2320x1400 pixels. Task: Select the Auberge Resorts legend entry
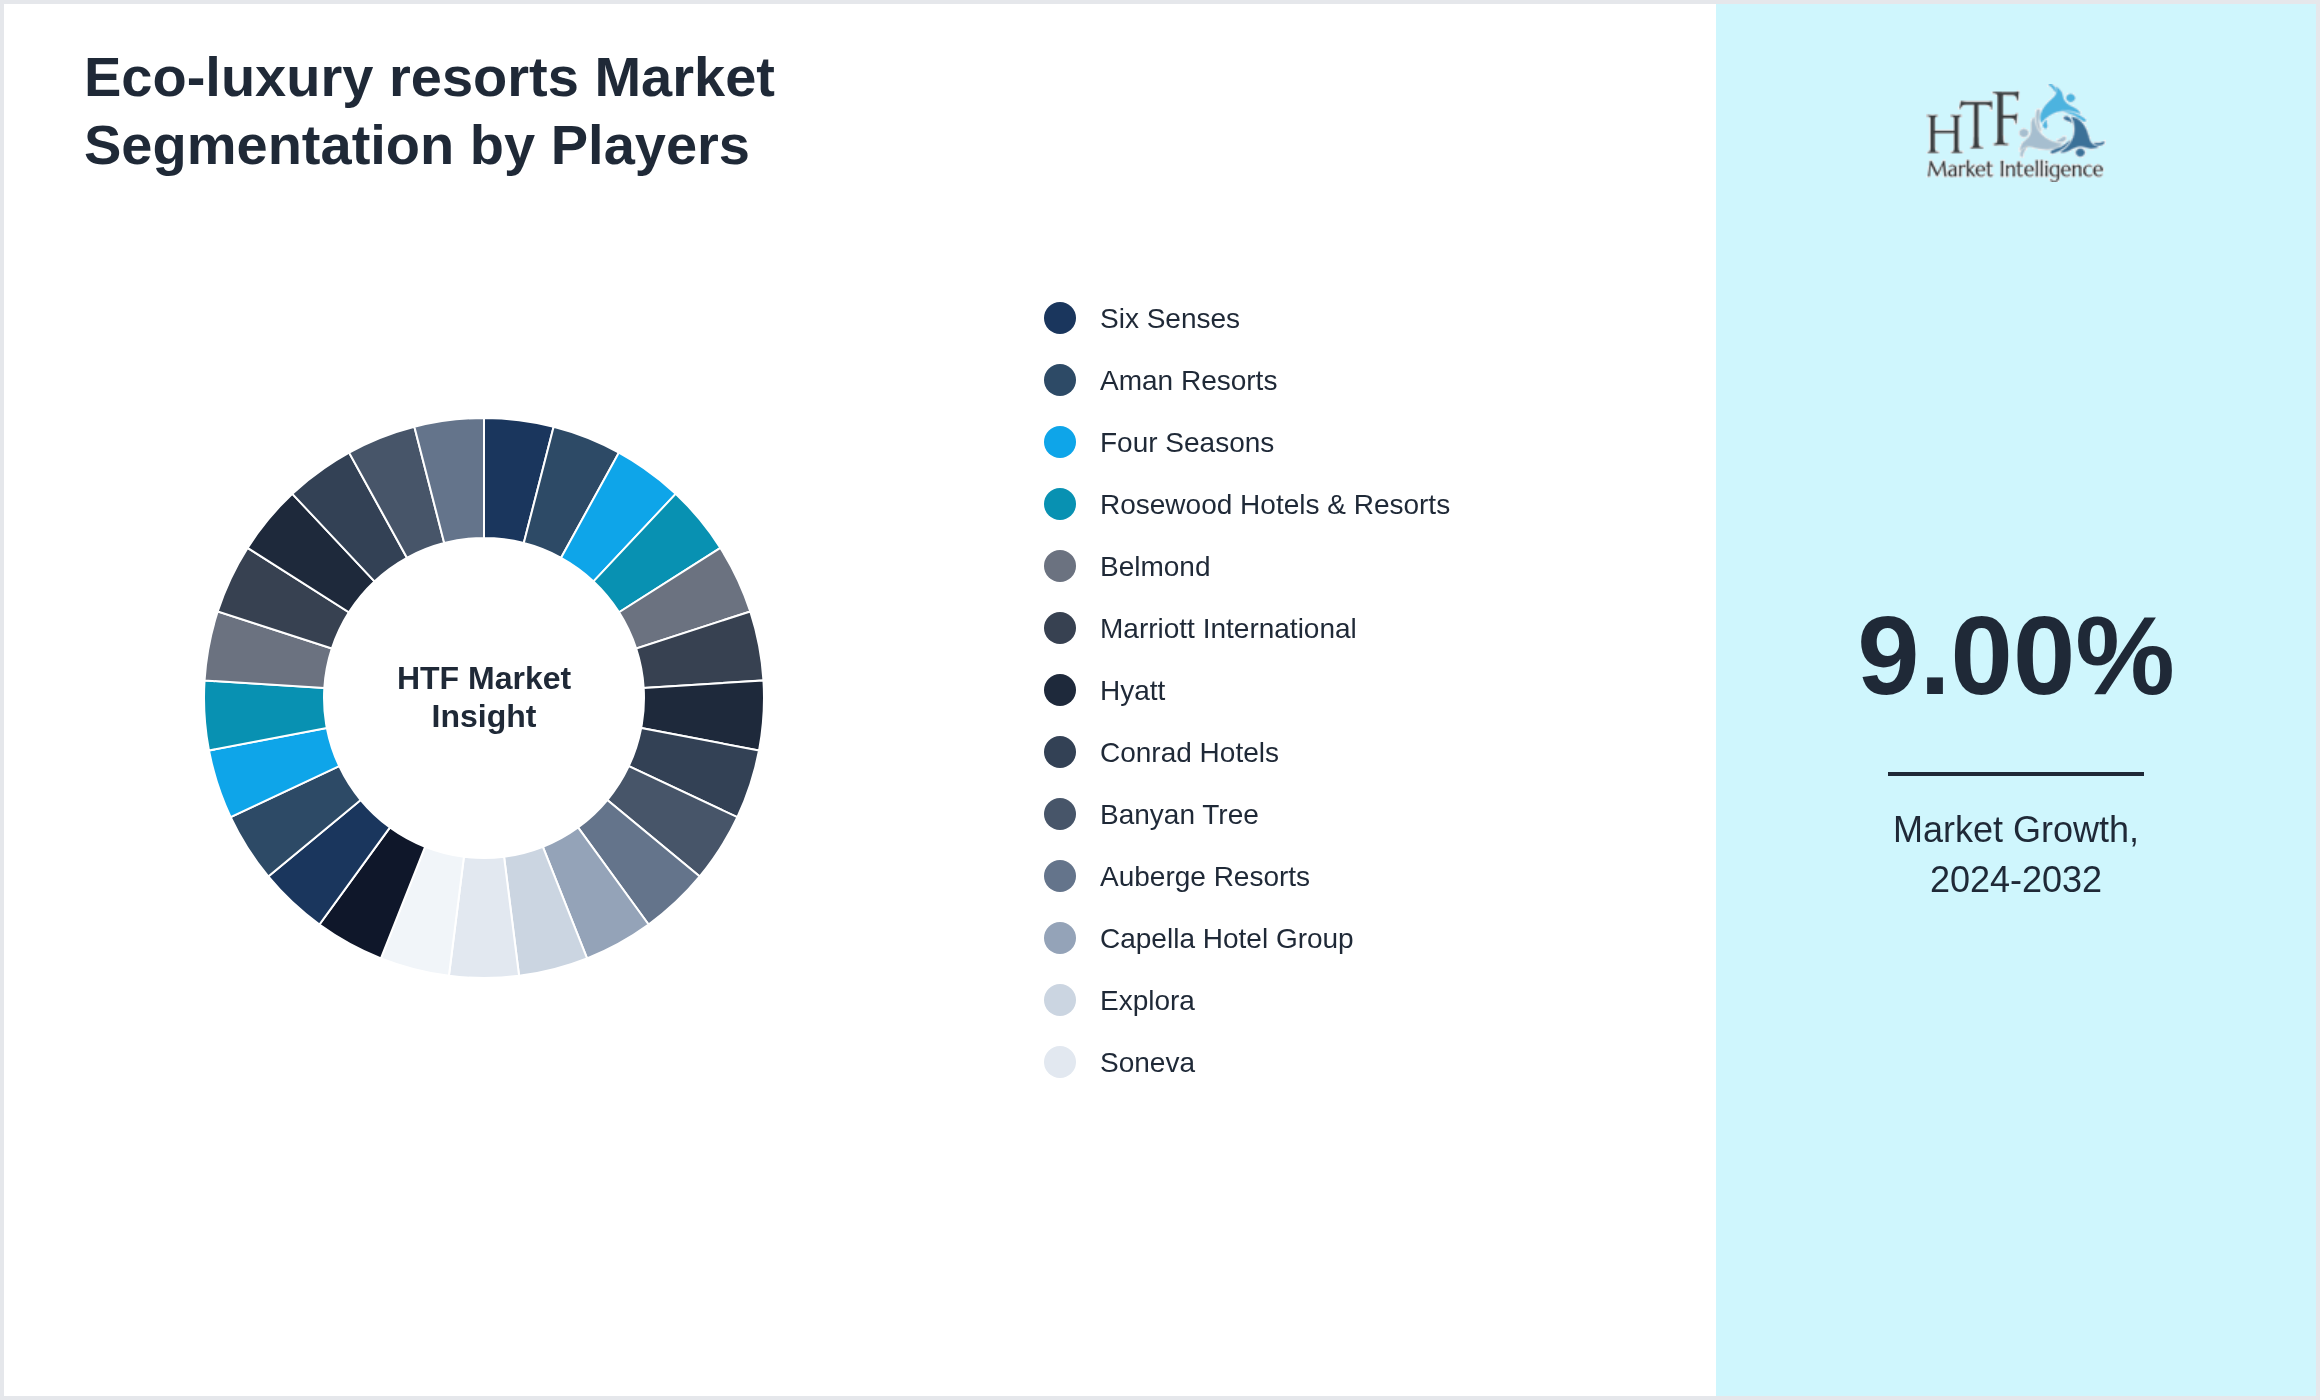point(1176,876)
